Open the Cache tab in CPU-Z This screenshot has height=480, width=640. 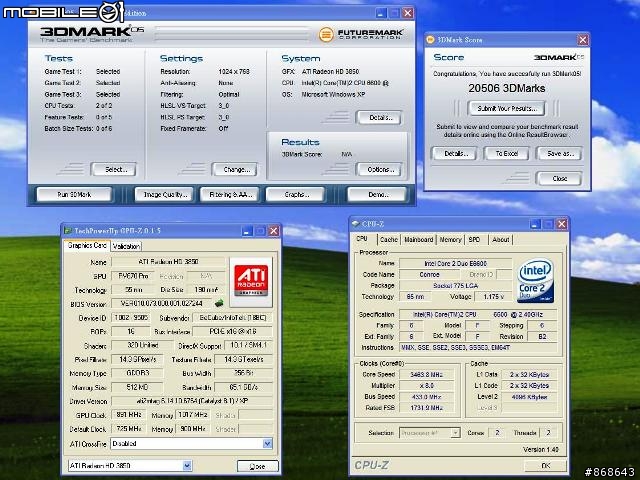[389, 240]
